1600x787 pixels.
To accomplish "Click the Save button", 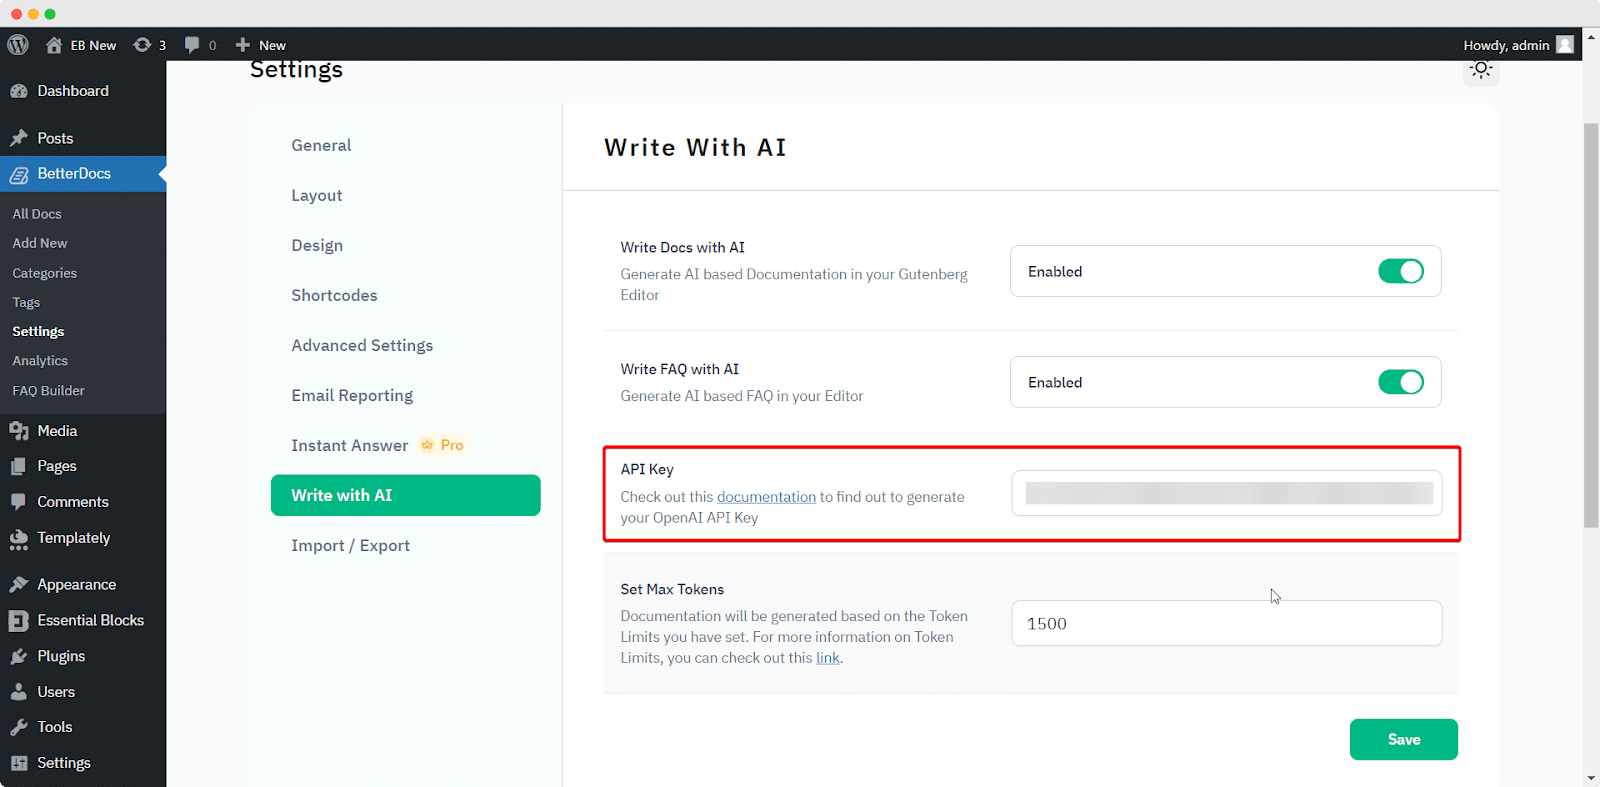I will point(1403,739).
